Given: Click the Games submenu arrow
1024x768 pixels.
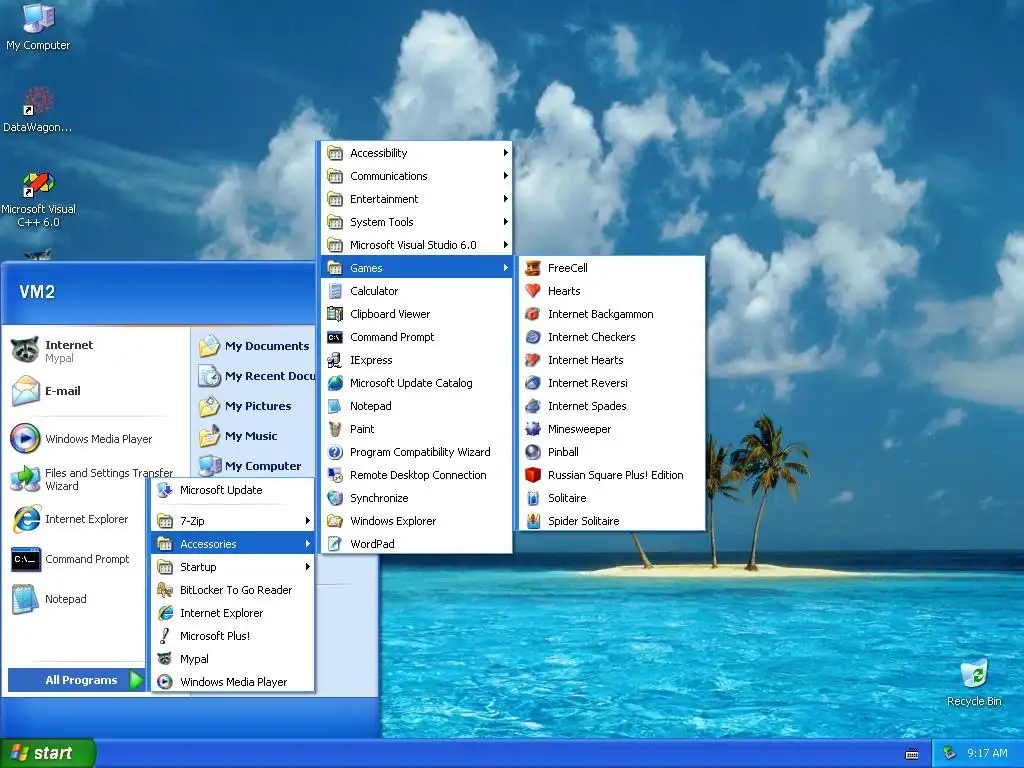Looking at the screenshot, I should click(505, 268).
